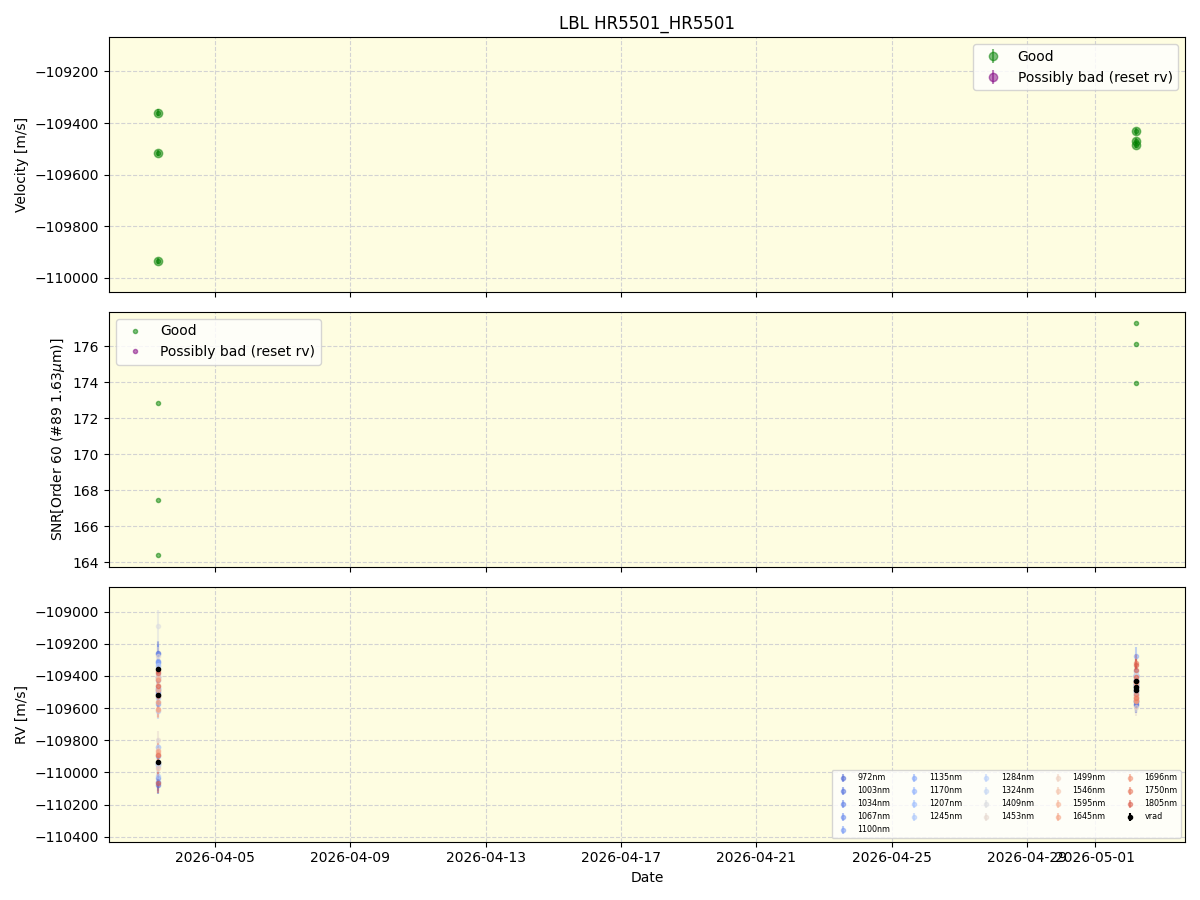The width and height of the screenshot is (1200, 900).
Task: Click the 1135nm legend marker
Action: (915, 778)
